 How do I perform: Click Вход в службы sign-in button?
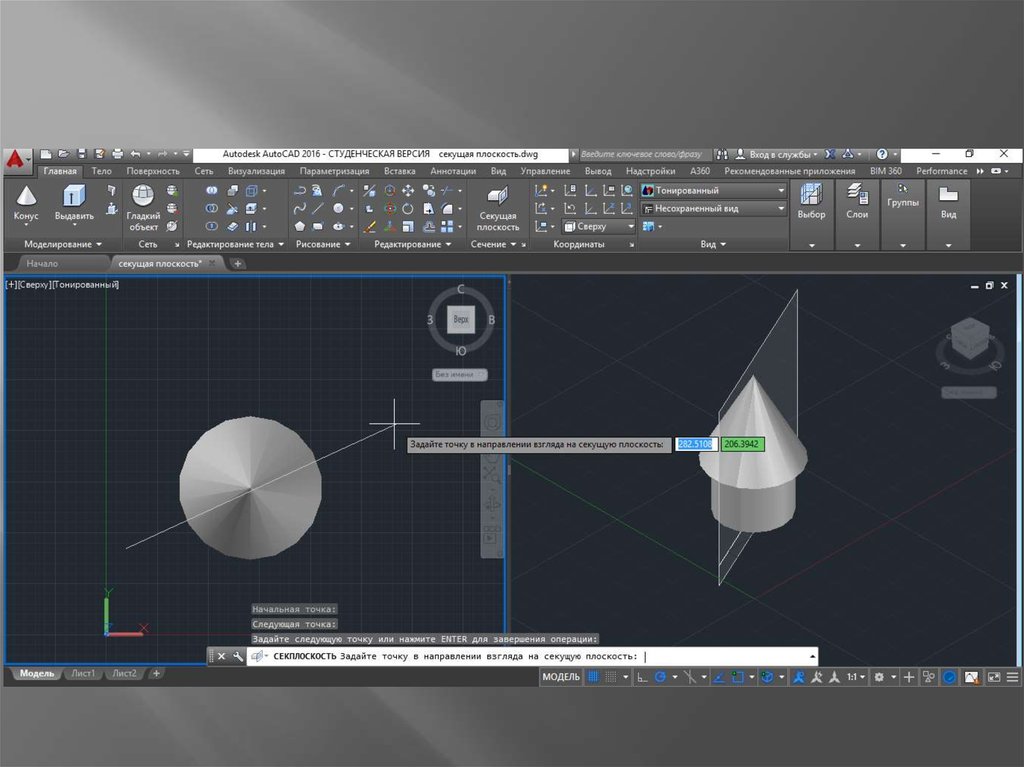coord(777,155)
